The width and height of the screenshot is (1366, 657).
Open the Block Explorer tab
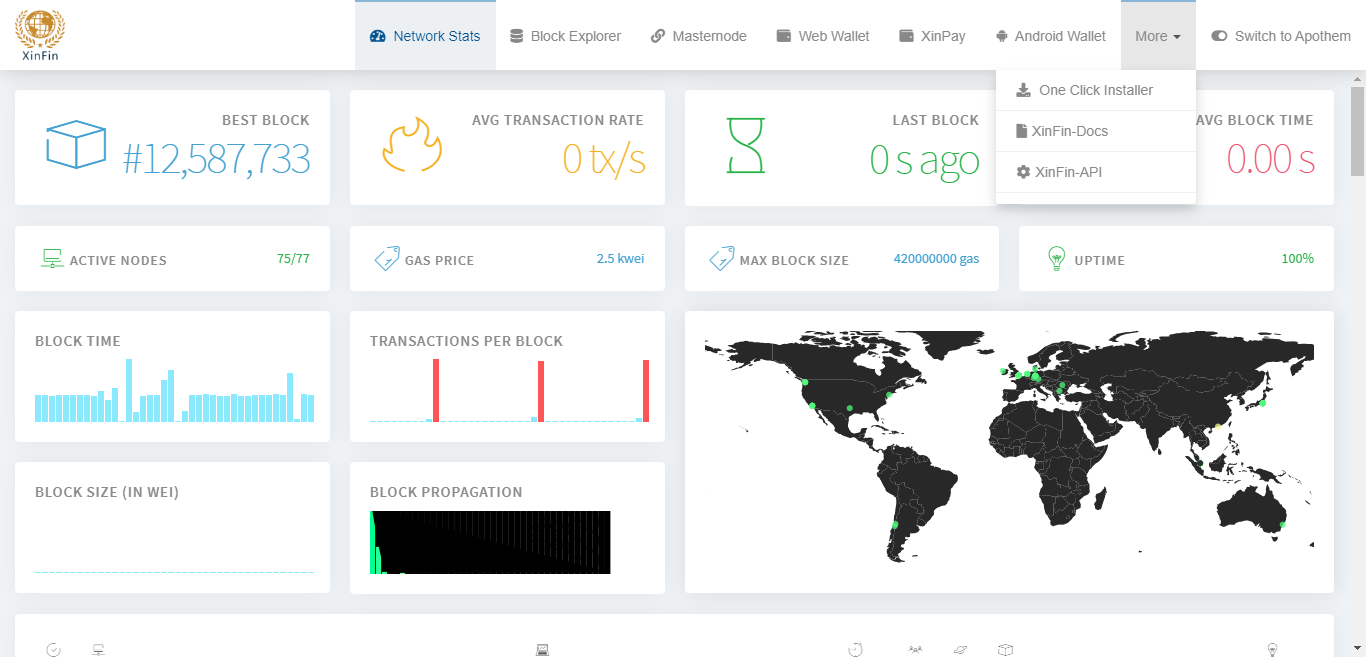(565, 36)
